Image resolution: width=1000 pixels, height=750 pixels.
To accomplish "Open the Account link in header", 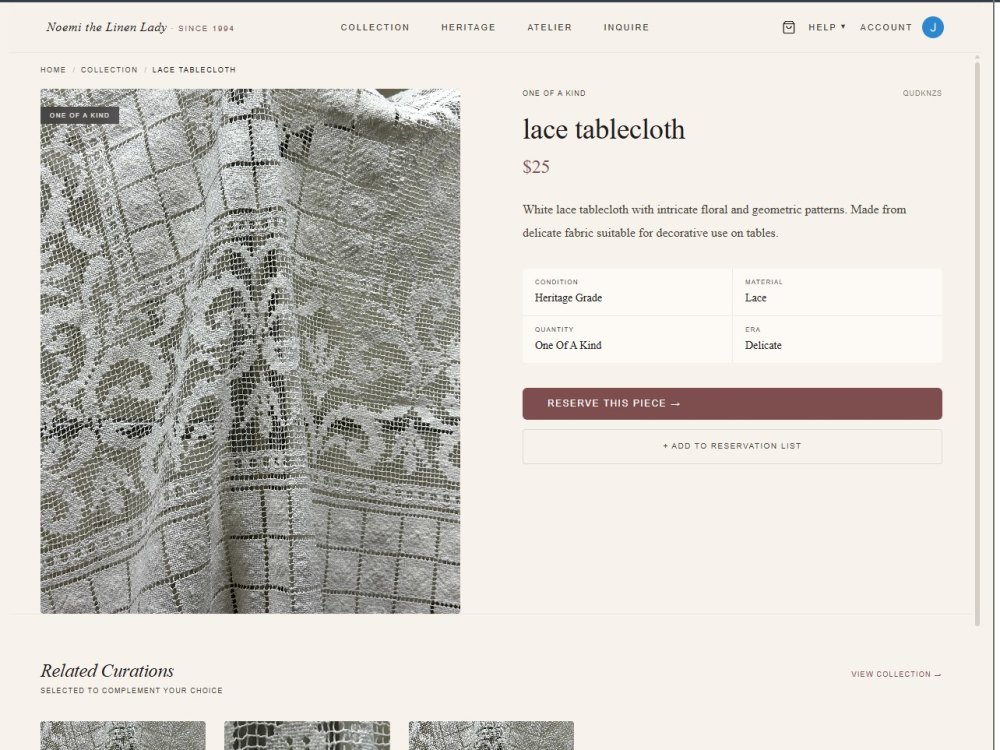I will point(885,27).
